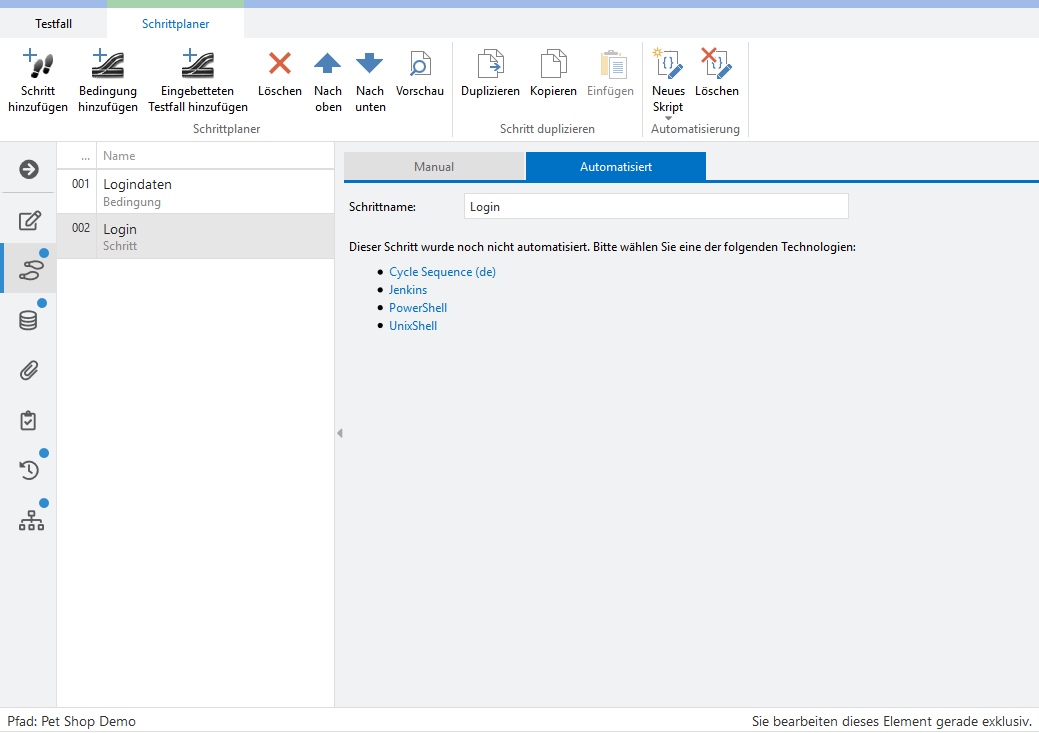1039x733 pixels.
Task: Delete the script in Automatisierung group
Action: (716, 64)
